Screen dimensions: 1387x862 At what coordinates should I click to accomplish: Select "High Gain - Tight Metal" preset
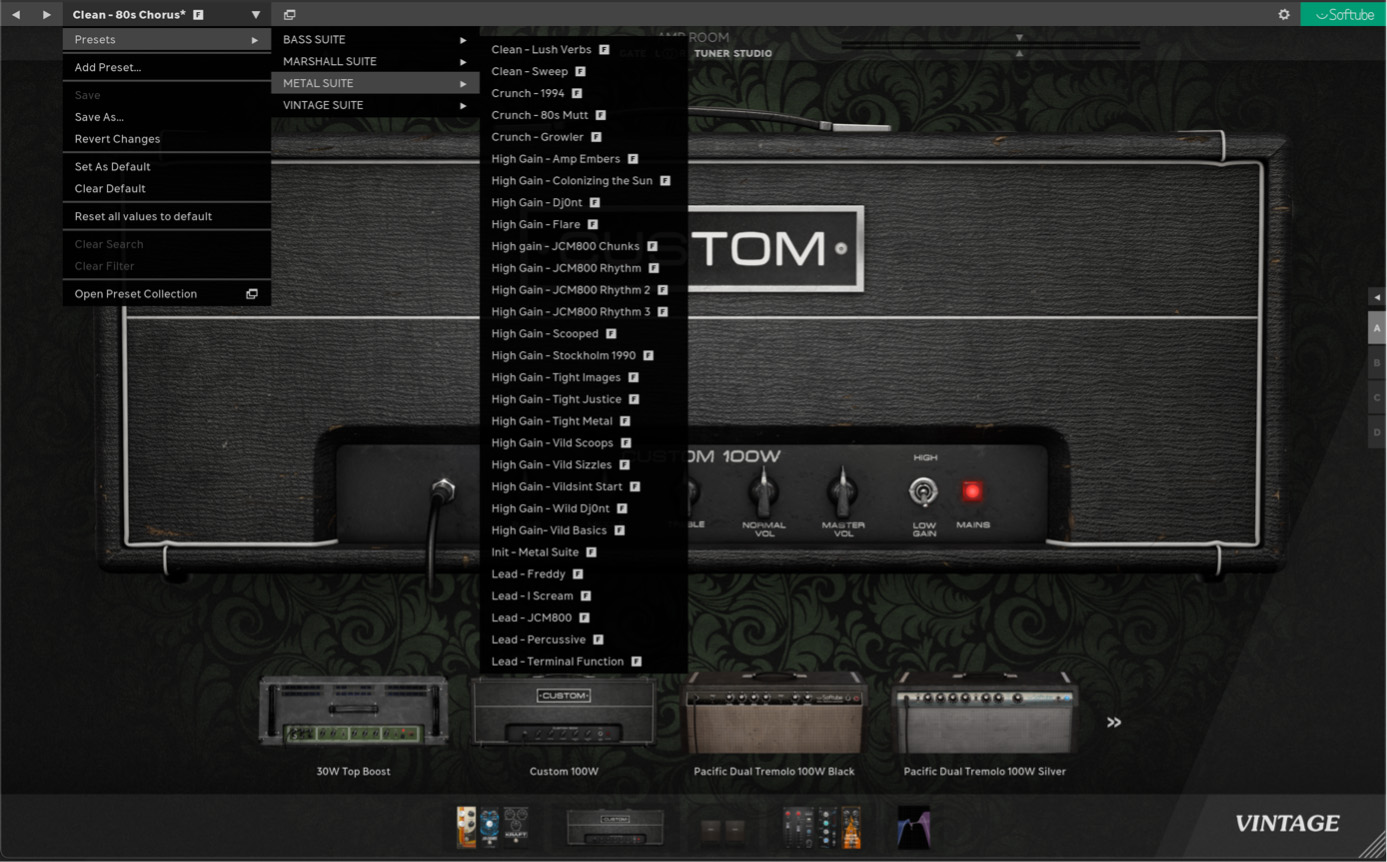click(x=552, y=422)
